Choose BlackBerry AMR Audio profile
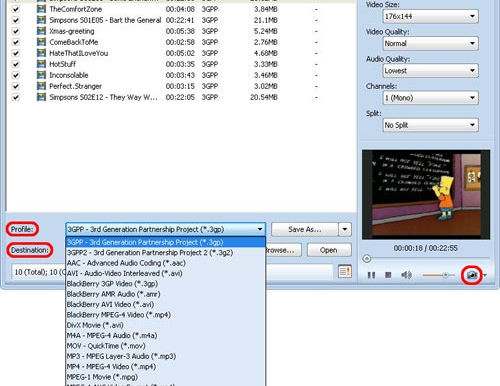This screenshot has height=386, width=500. coord(166,294)
